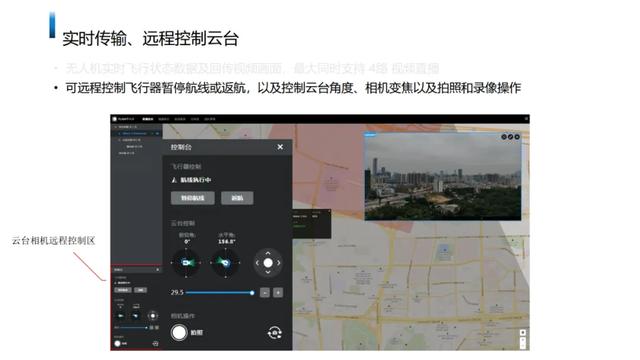Rotate gimbal left with d-pad left arrow
The width and height of the screenshot is (640, 360).
[x=257, y=263]
